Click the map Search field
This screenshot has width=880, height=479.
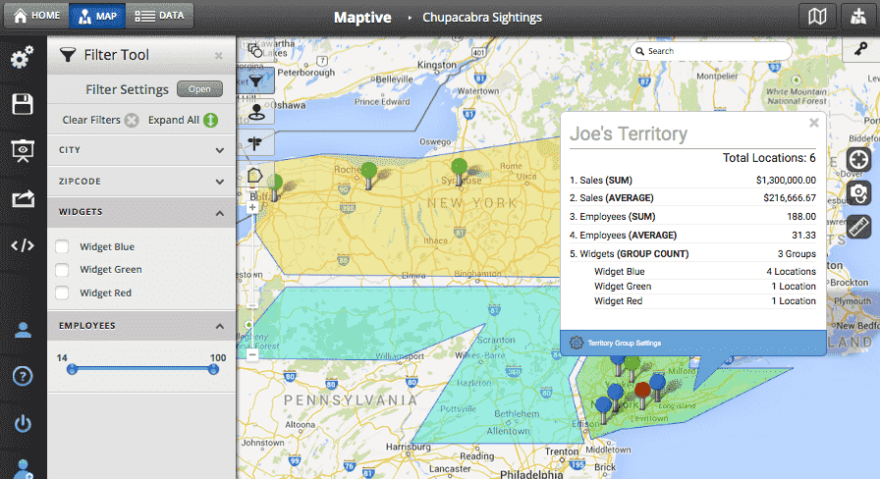711,51
